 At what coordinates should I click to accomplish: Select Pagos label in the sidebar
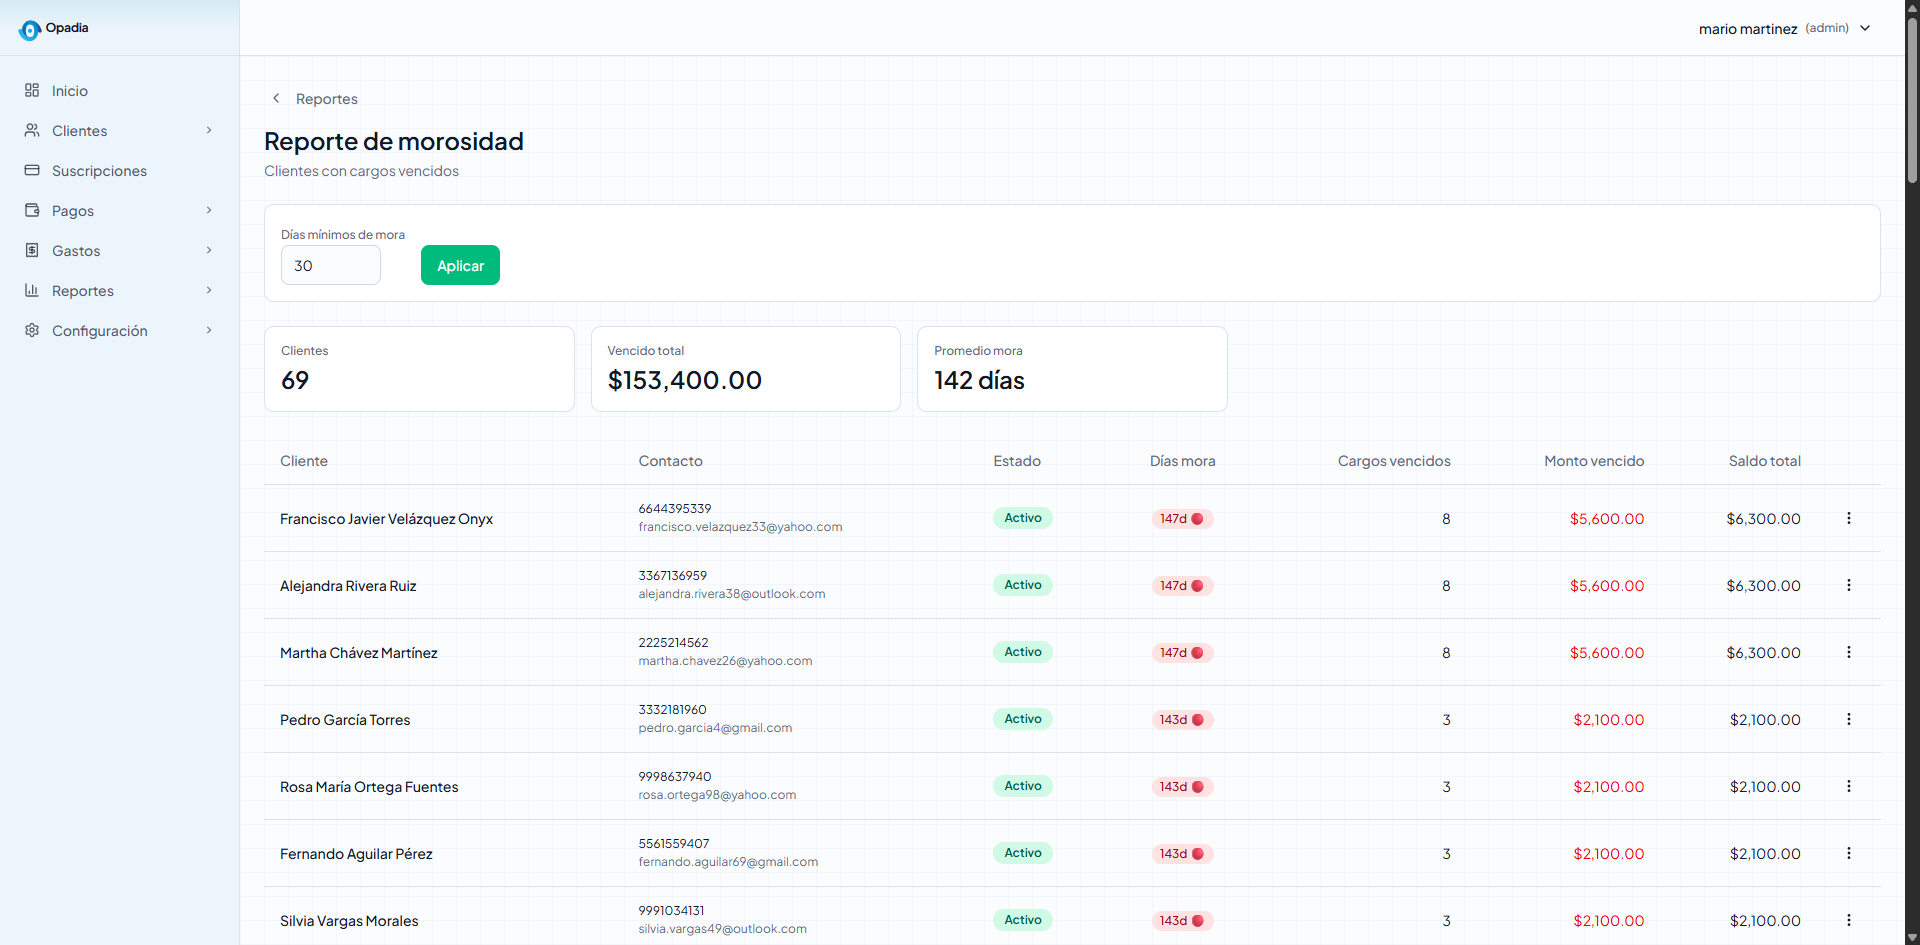(73, 211)
